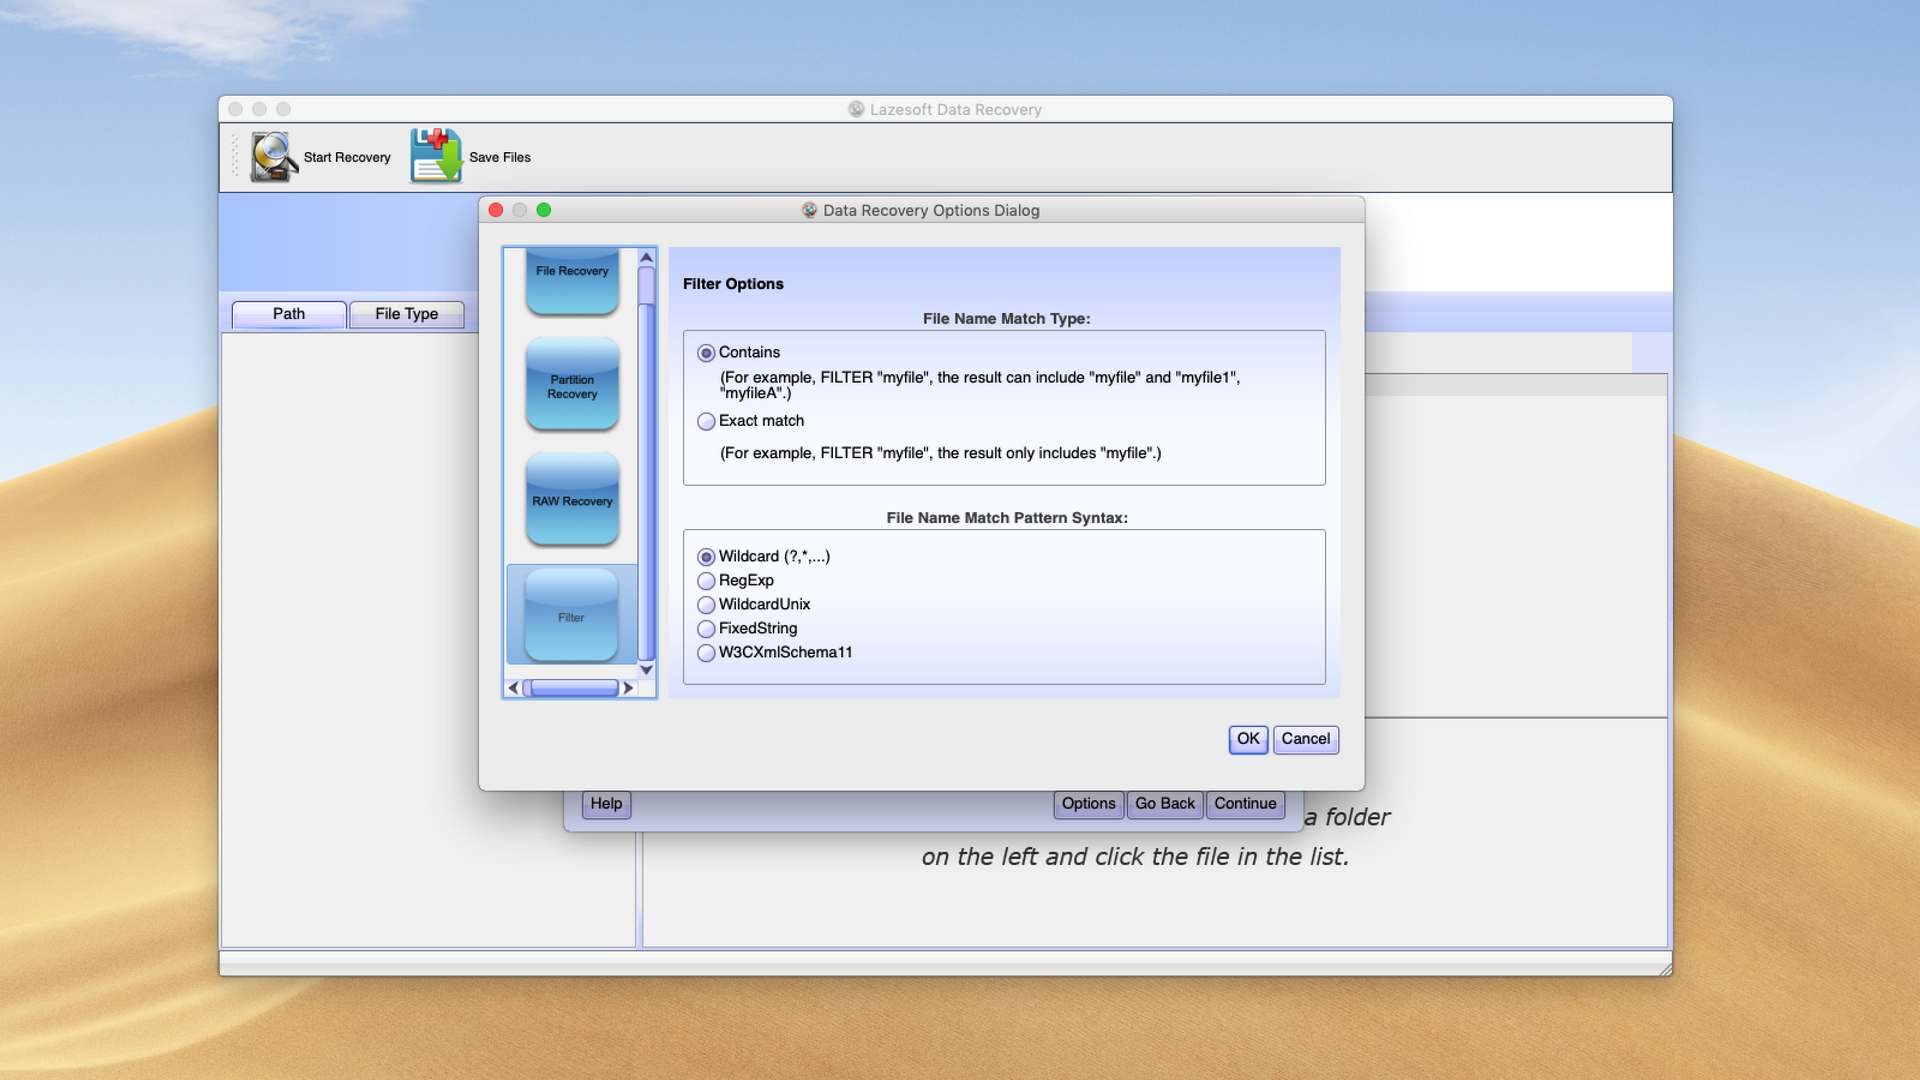Screen dimensions: 1920x1080
Task: Switch to the File Type tab
Action: [x=406, y=314]
